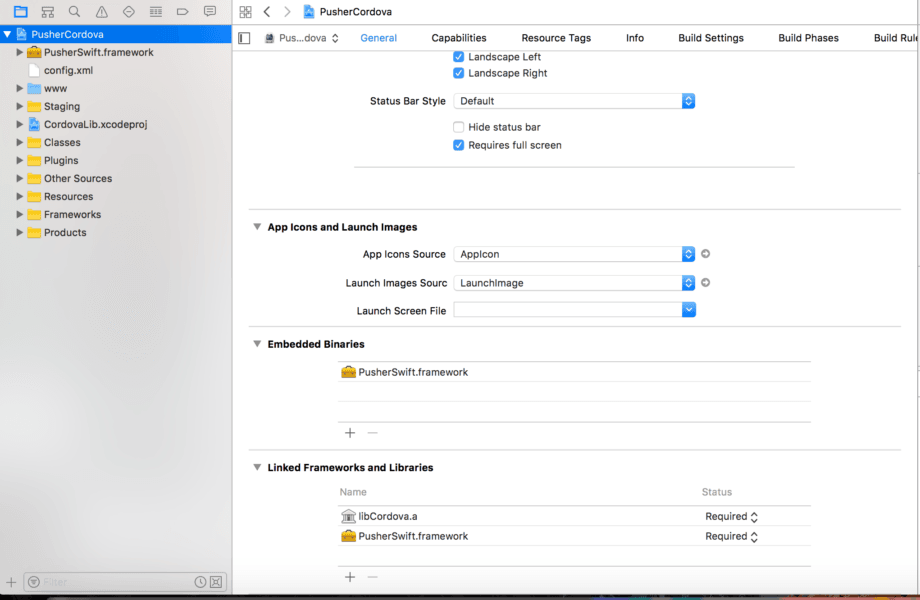
Task: Open the Issue navigator warning icon
Action: pos(101,12)
